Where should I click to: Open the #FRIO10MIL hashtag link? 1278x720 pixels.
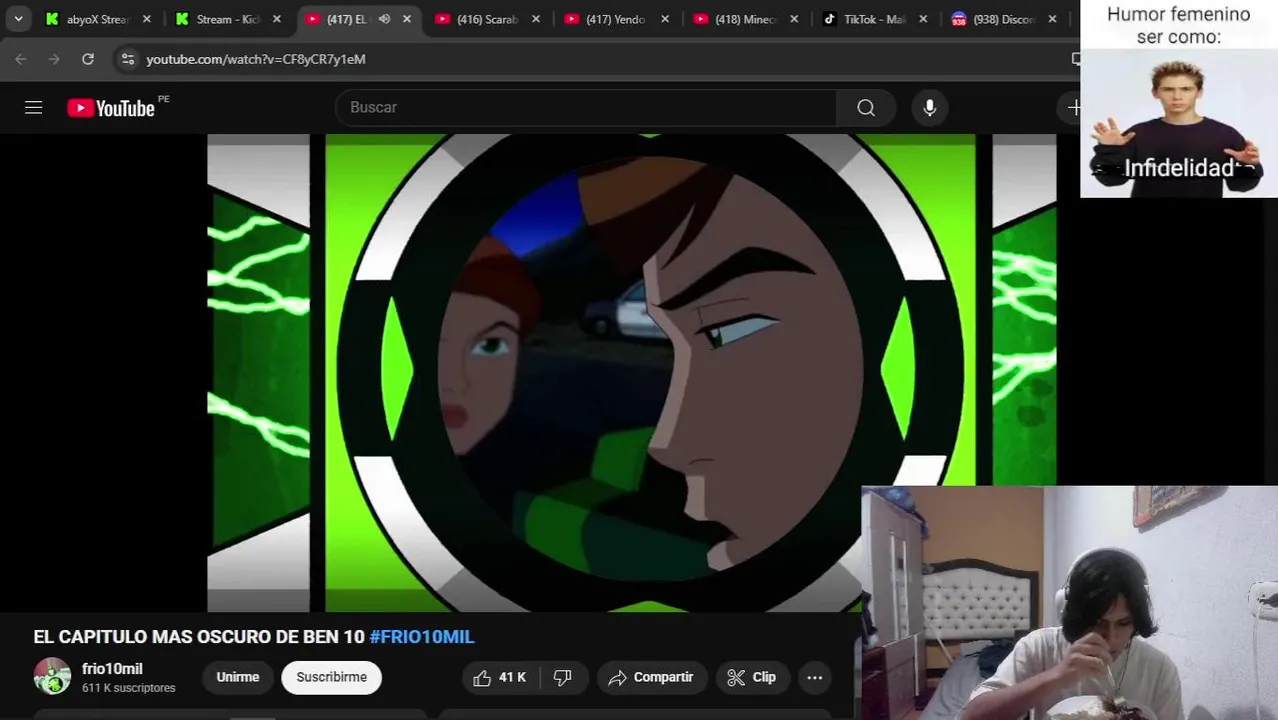(422, 637)
